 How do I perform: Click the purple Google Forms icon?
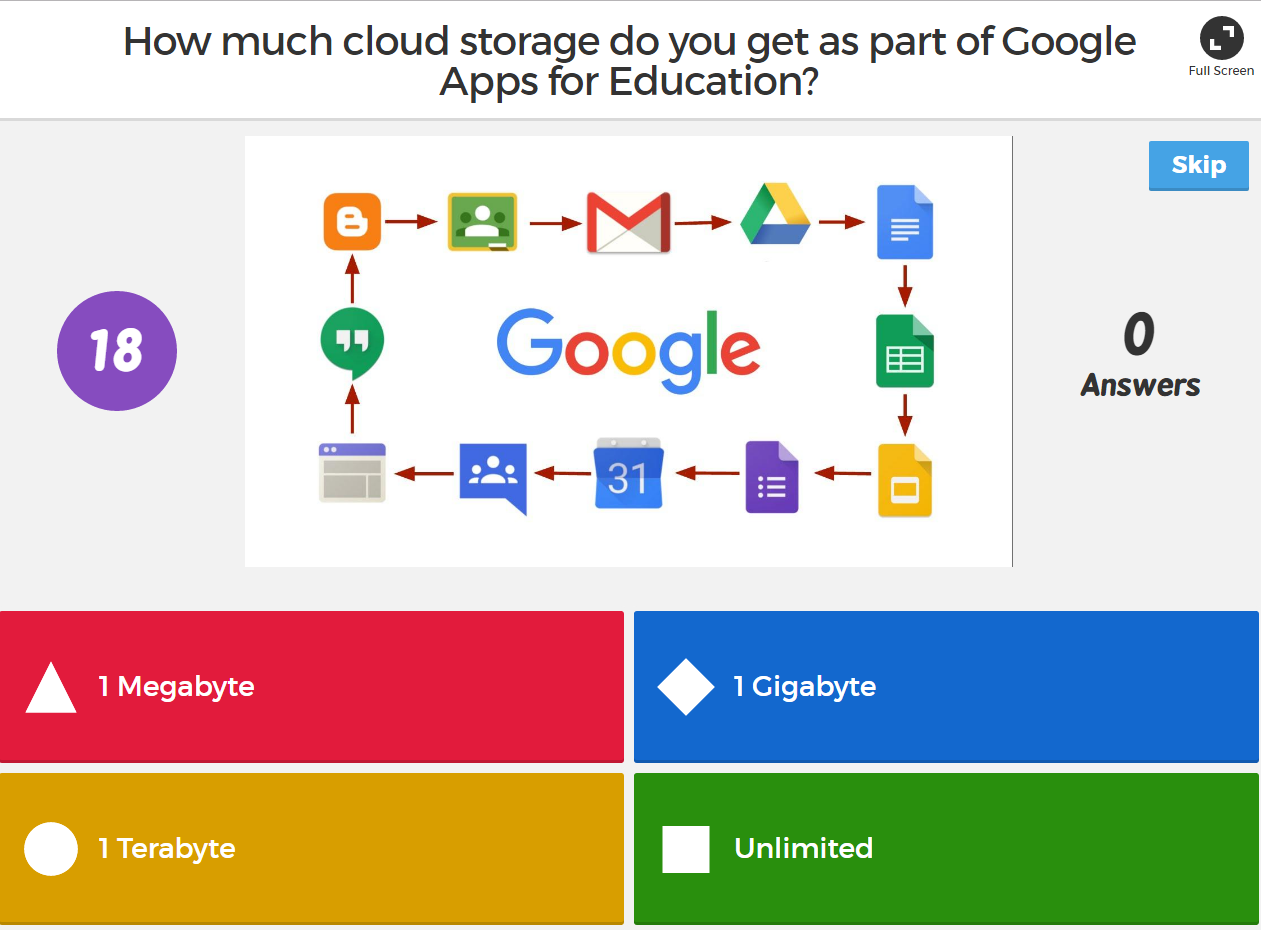click(x=772, y=478)
